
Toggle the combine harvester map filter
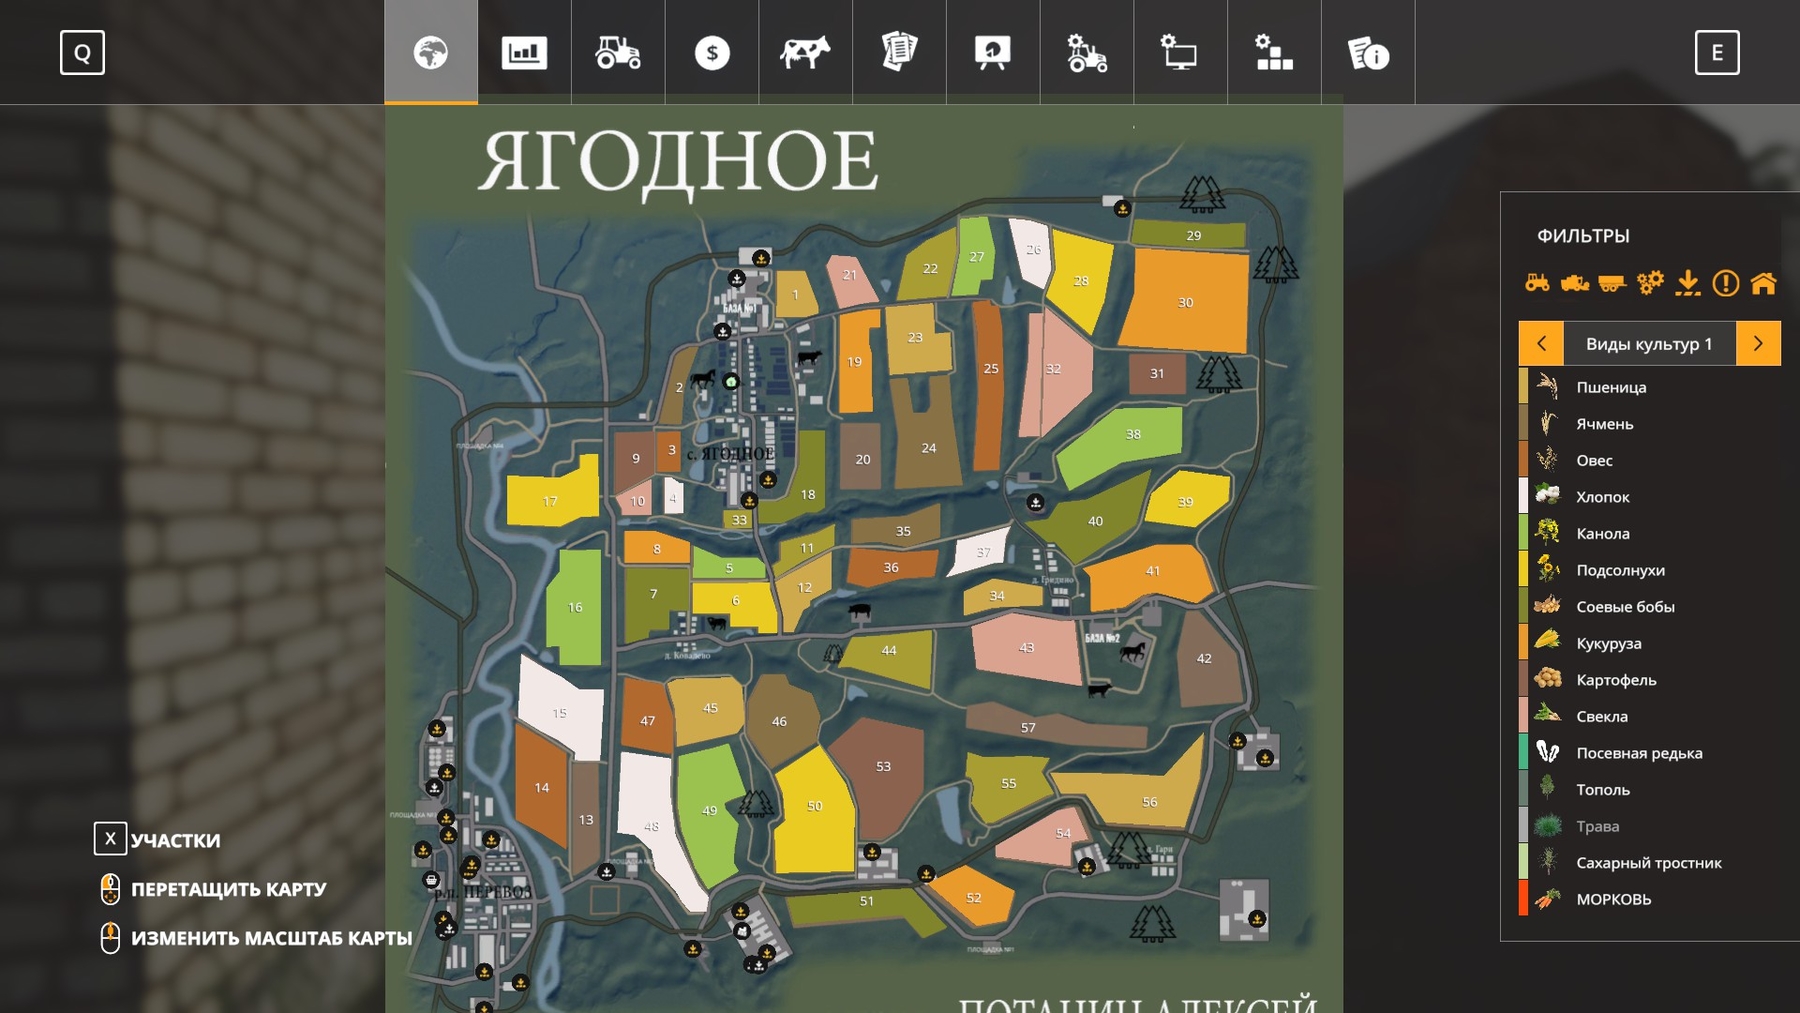1575,283
